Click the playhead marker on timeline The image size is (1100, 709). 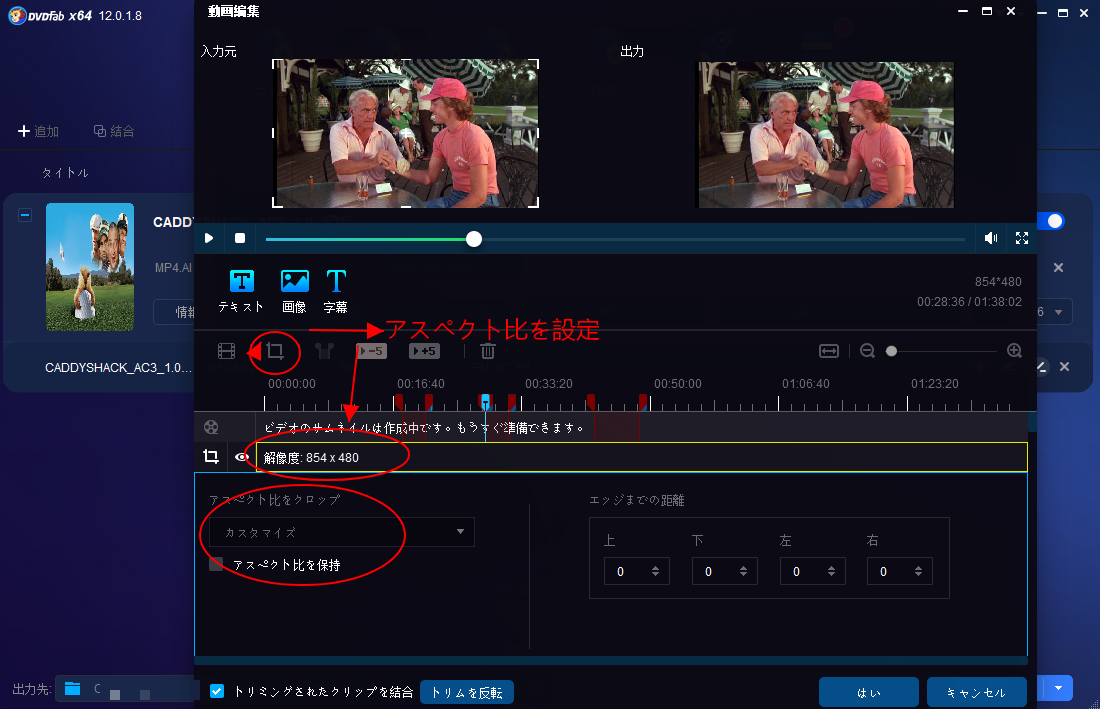pos(485,402)
